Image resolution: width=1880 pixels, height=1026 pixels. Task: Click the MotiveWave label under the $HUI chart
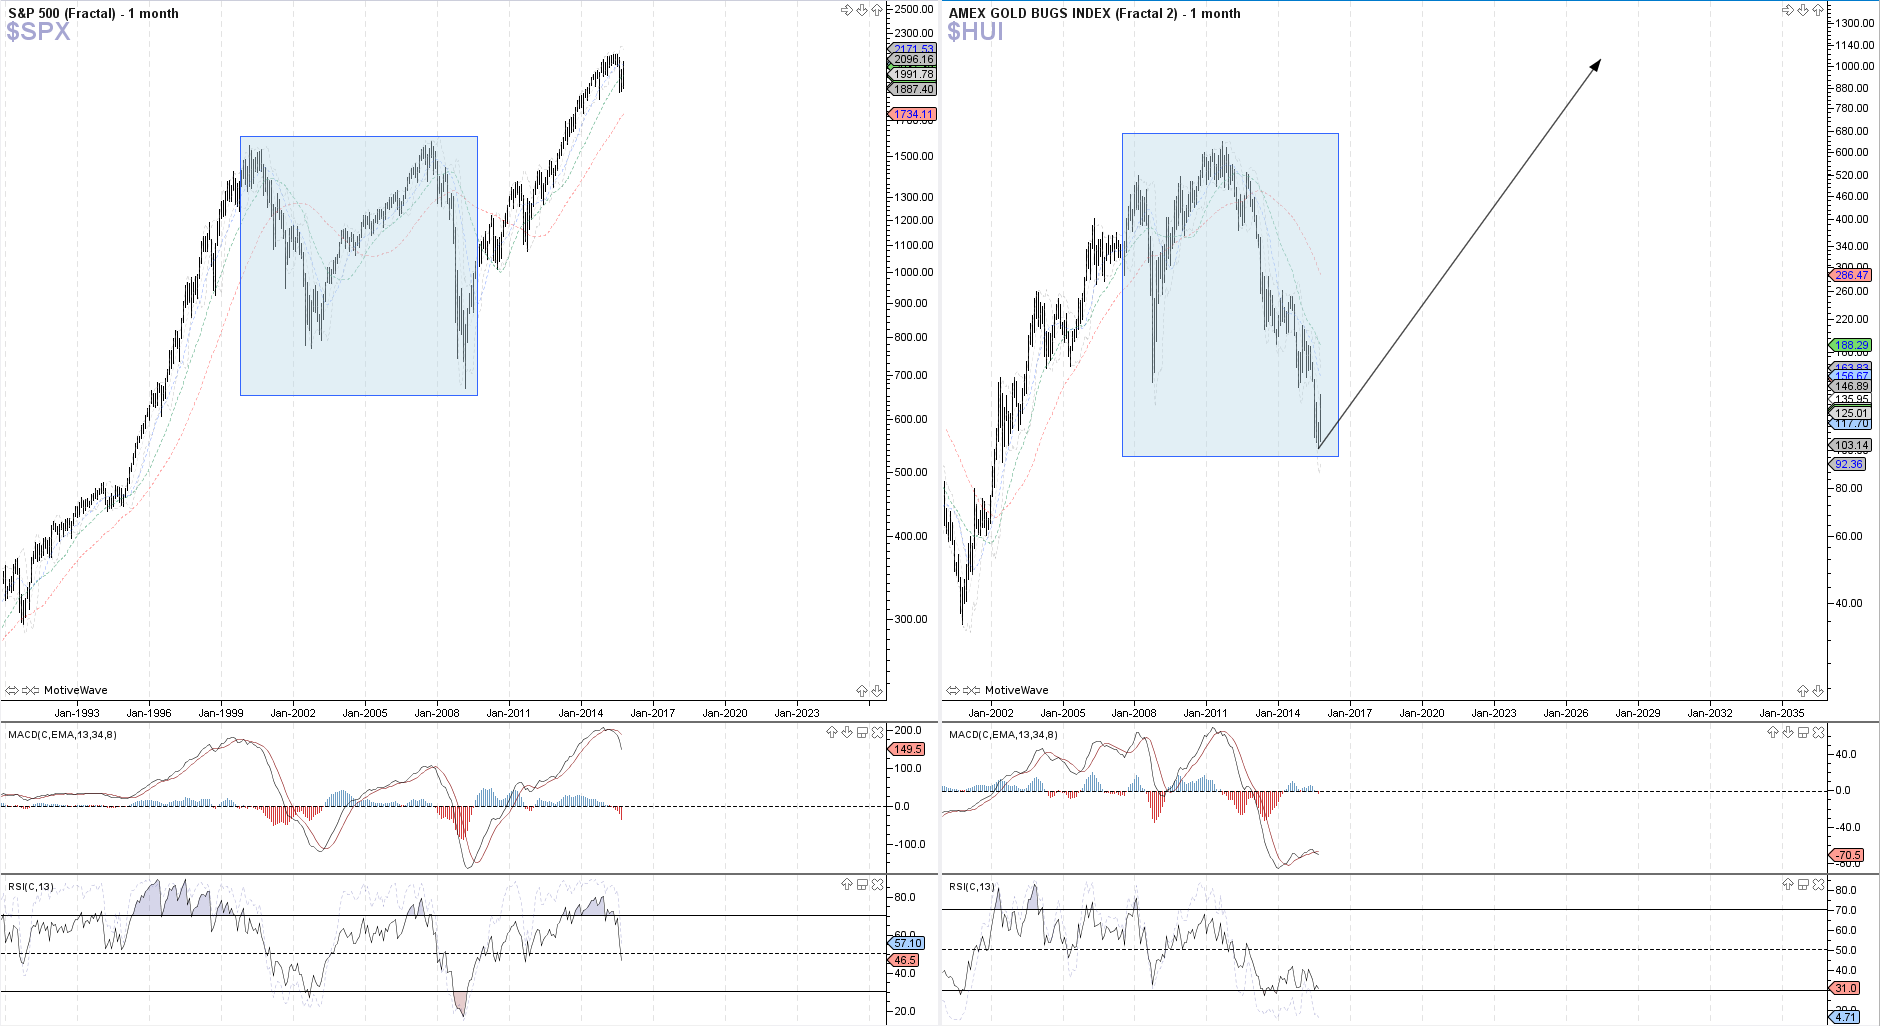(x=1016, y=690)
